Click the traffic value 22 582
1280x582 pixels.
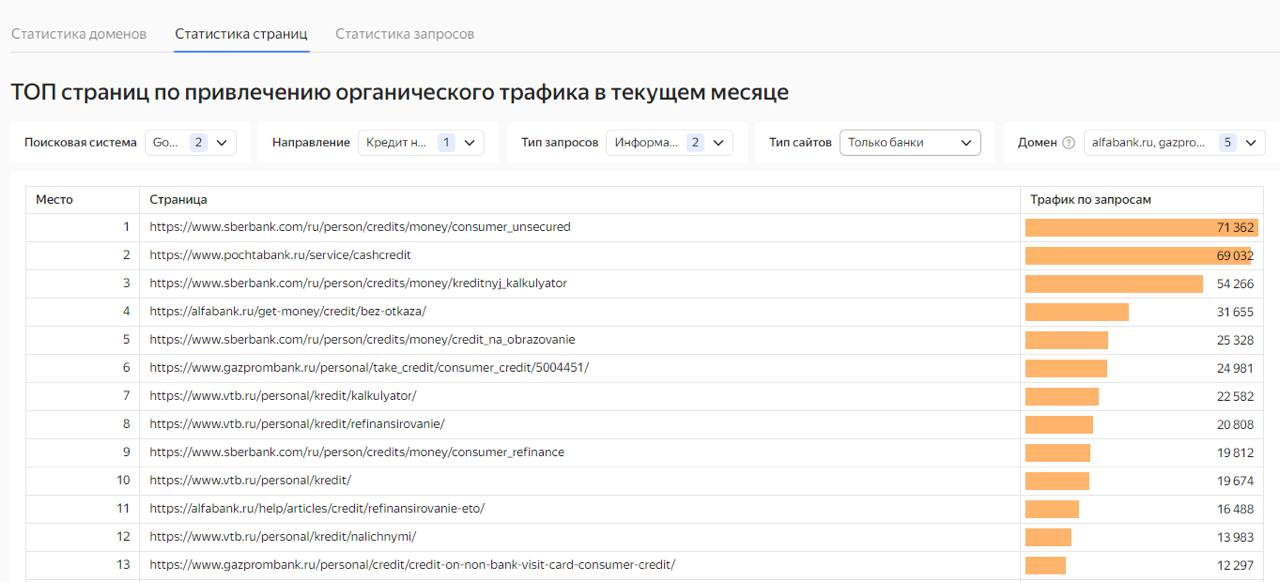point(1235,396)
